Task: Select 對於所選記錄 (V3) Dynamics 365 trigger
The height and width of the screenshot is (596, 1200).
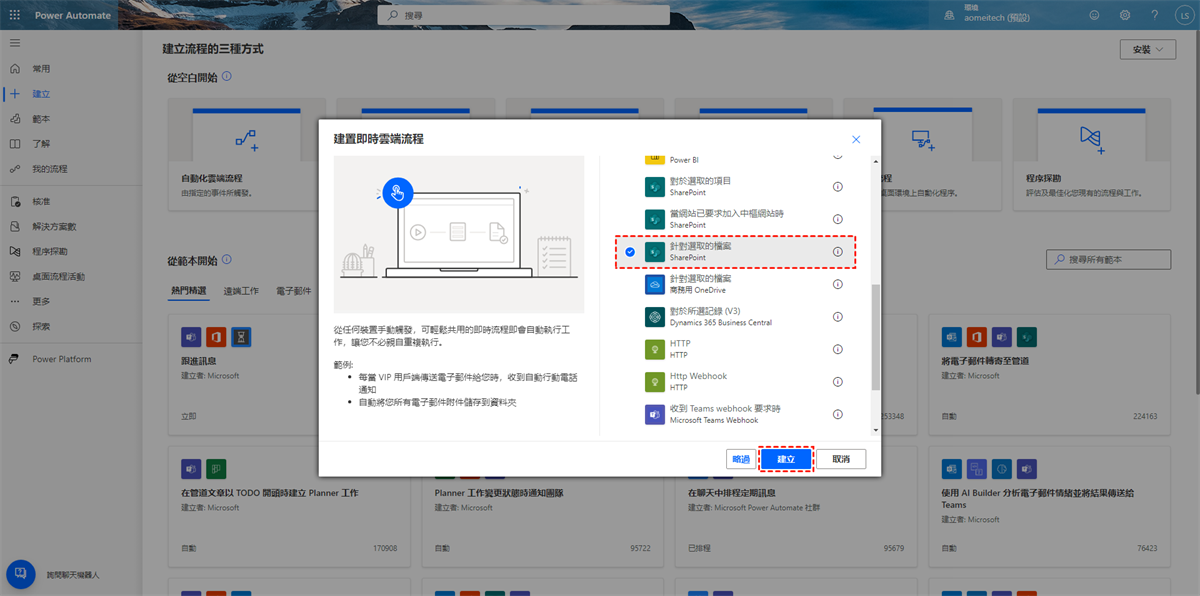Action: pyautogui.click(x=735, y=317)
